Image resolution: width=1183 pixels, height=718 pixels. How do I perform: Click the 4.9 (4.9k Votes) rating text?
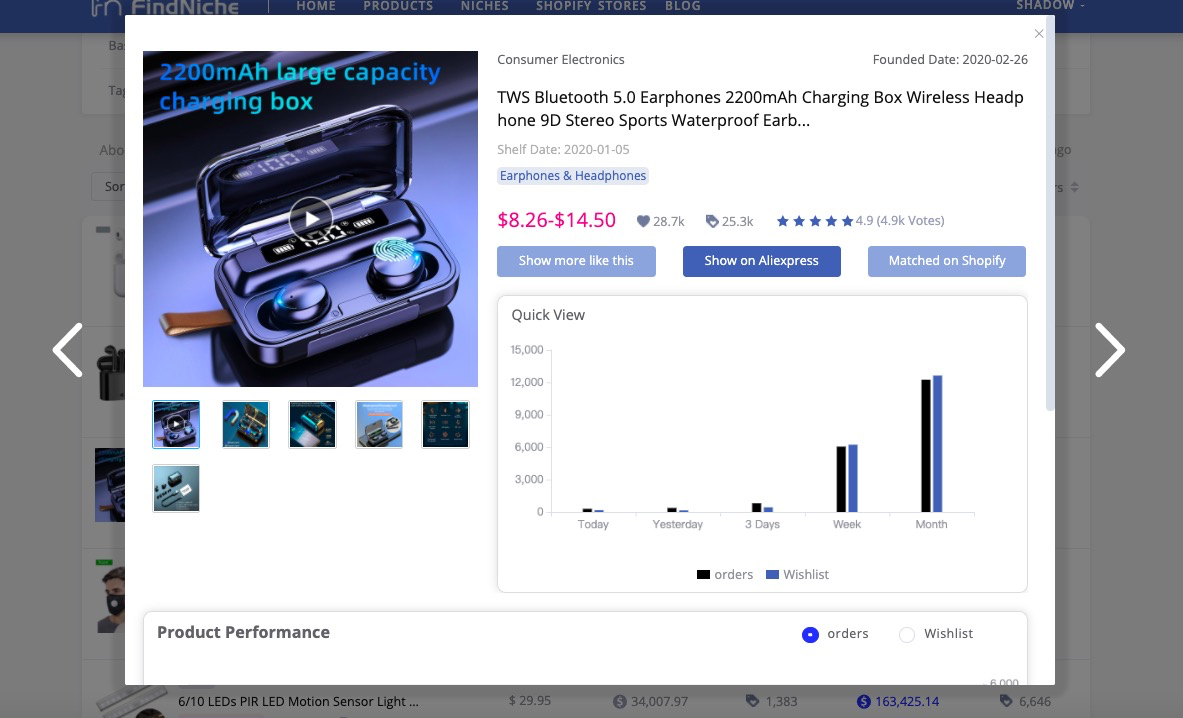(900, 221)
